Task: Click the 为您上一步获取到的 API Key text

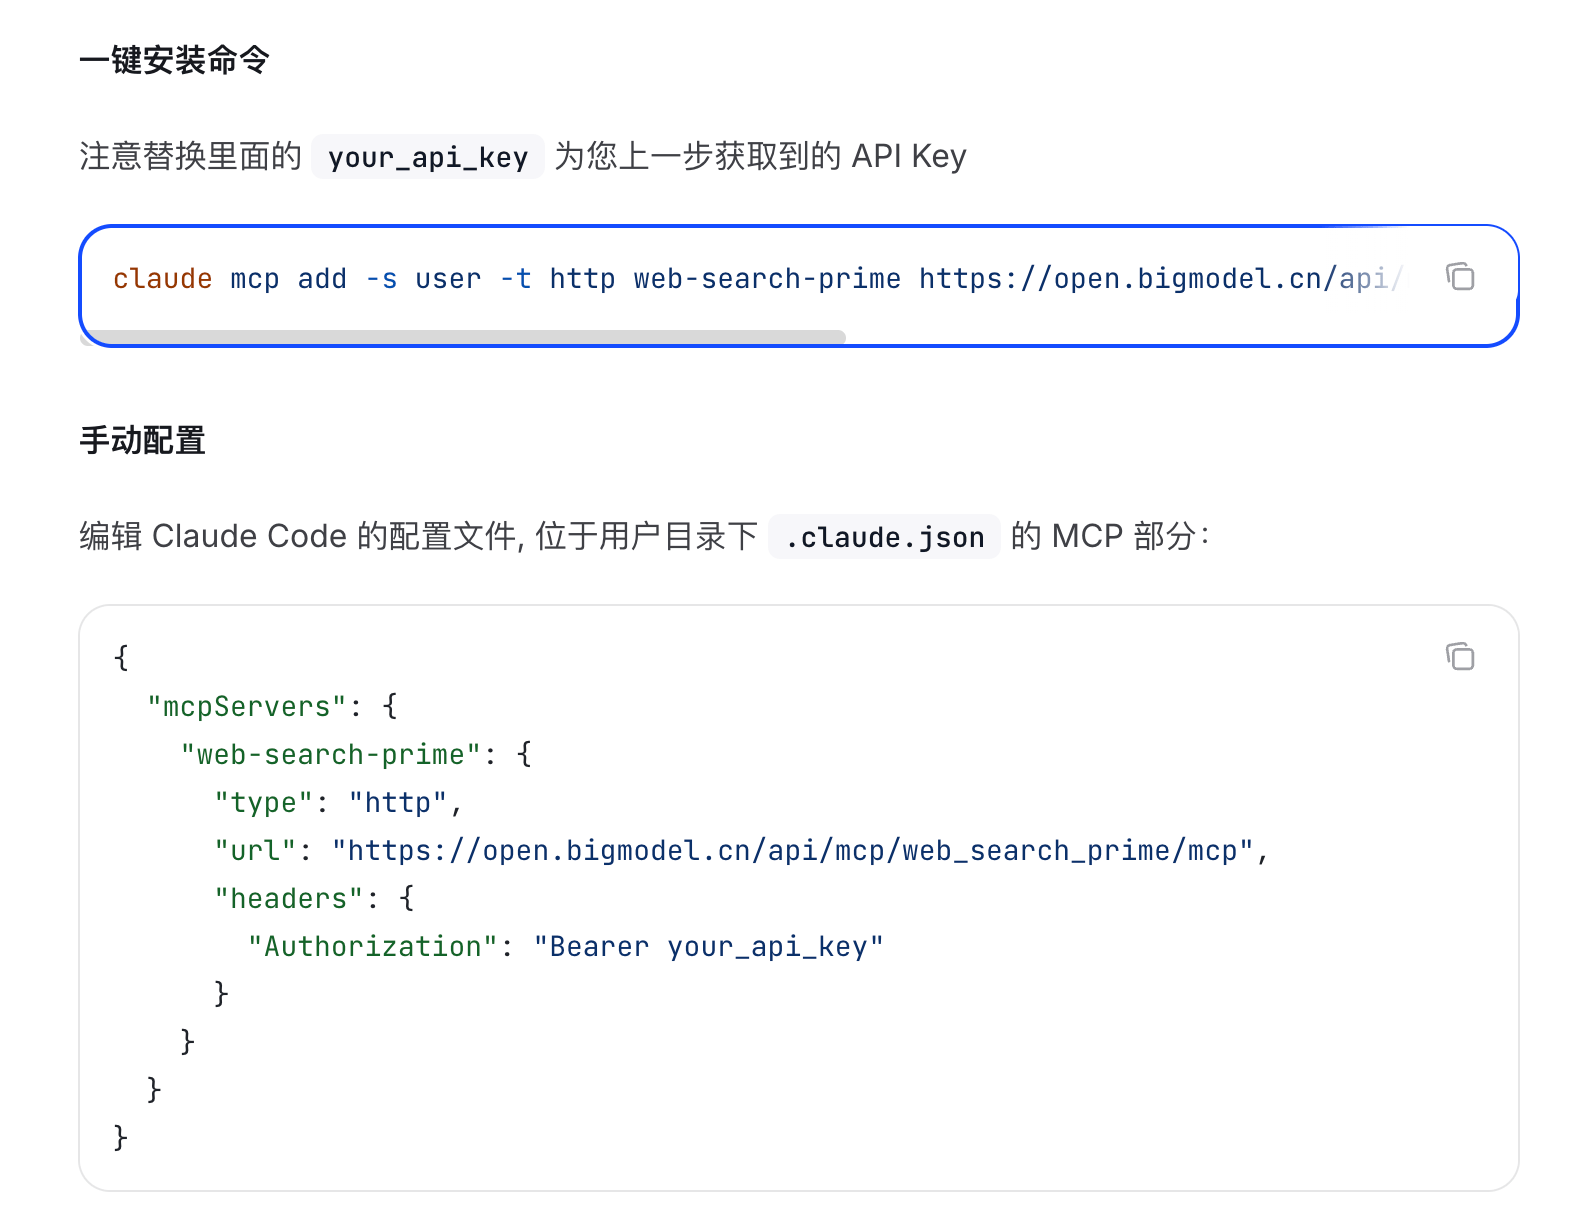Action: 761,157
